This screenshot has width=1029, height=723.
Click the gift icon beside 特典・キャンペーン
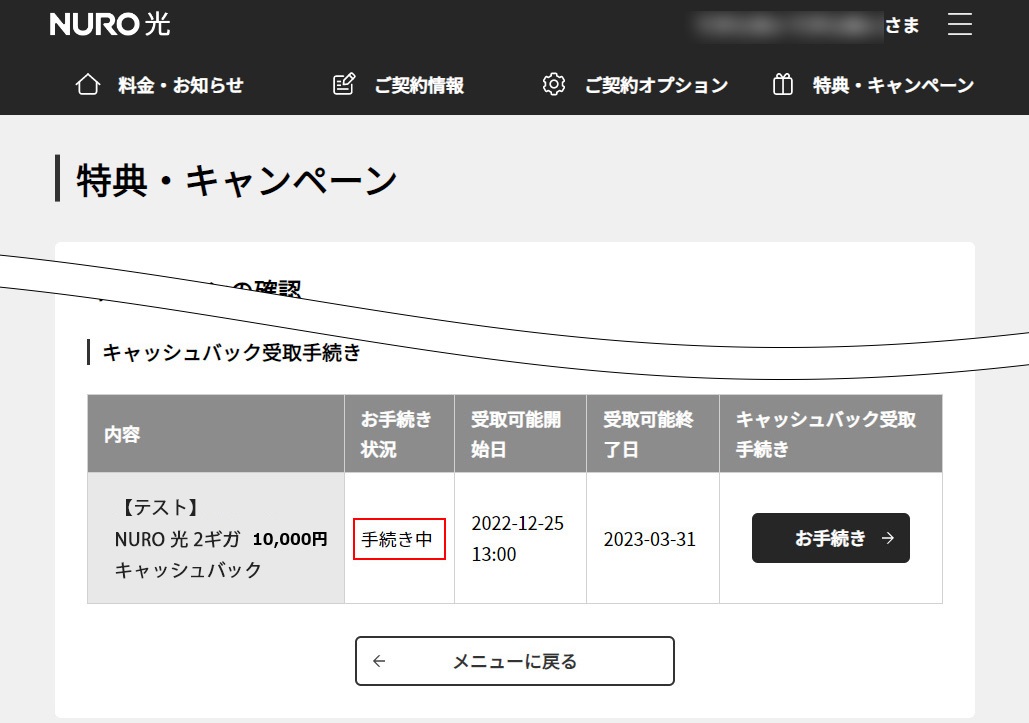click(783, 84)
